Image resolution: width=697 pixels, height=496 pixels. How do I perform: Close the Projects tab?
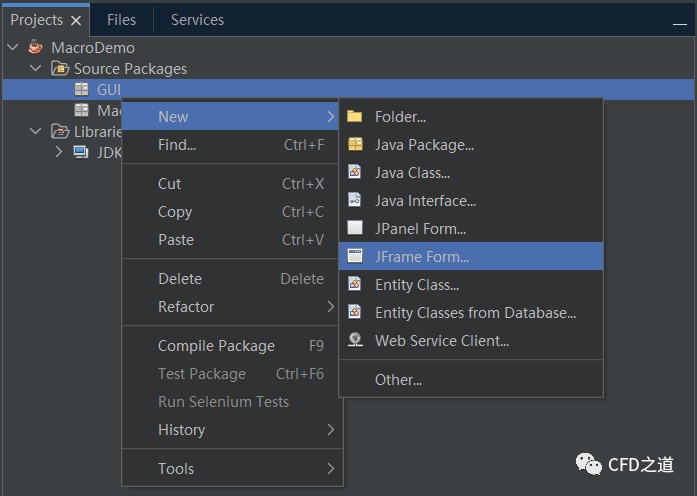76,21
